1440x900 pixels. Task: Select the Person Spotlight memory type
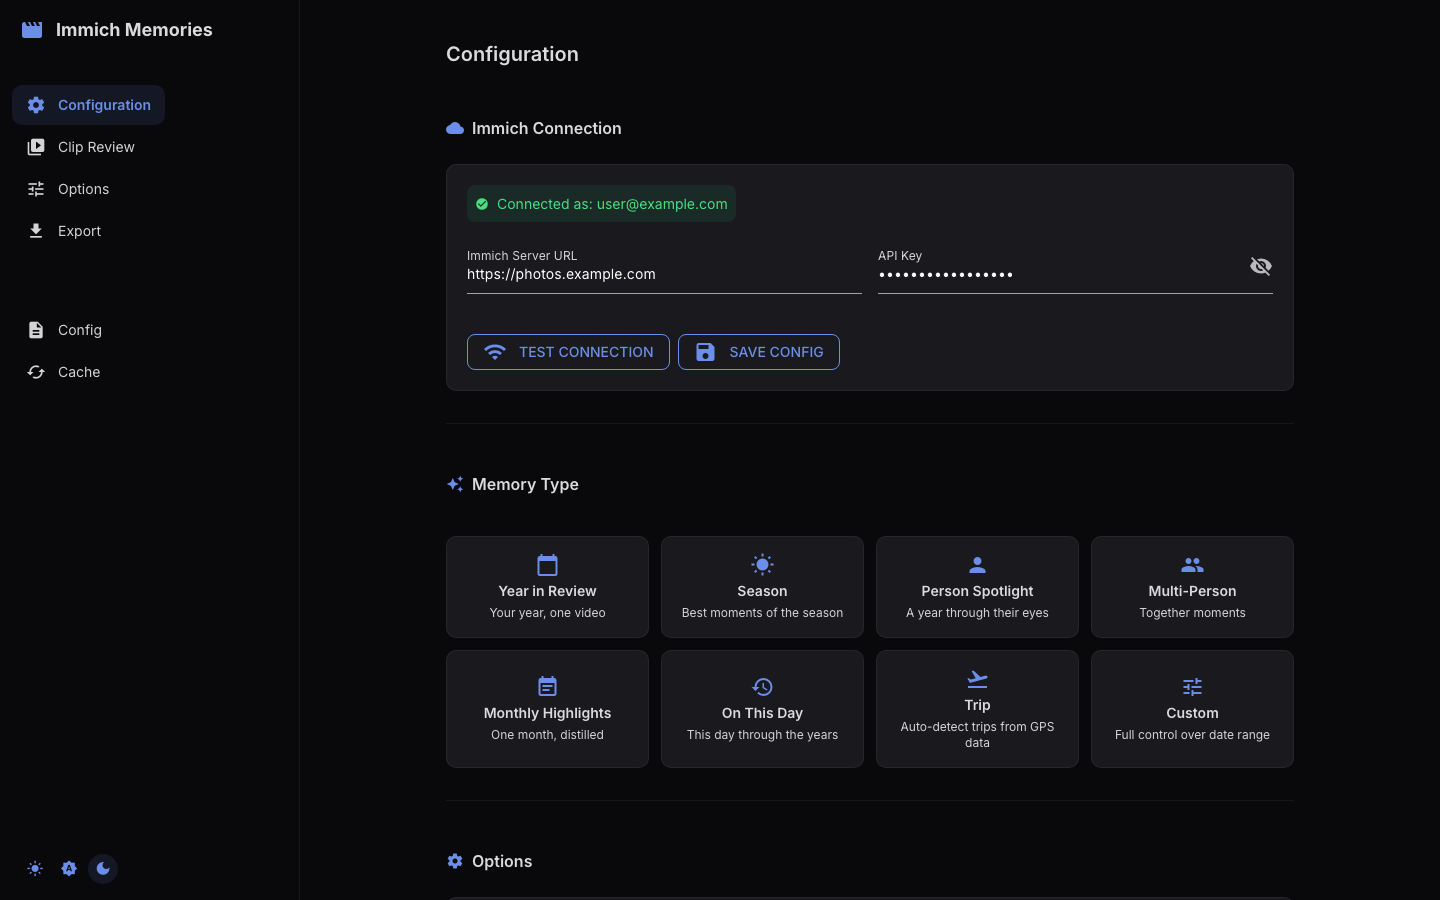(977, 587)
